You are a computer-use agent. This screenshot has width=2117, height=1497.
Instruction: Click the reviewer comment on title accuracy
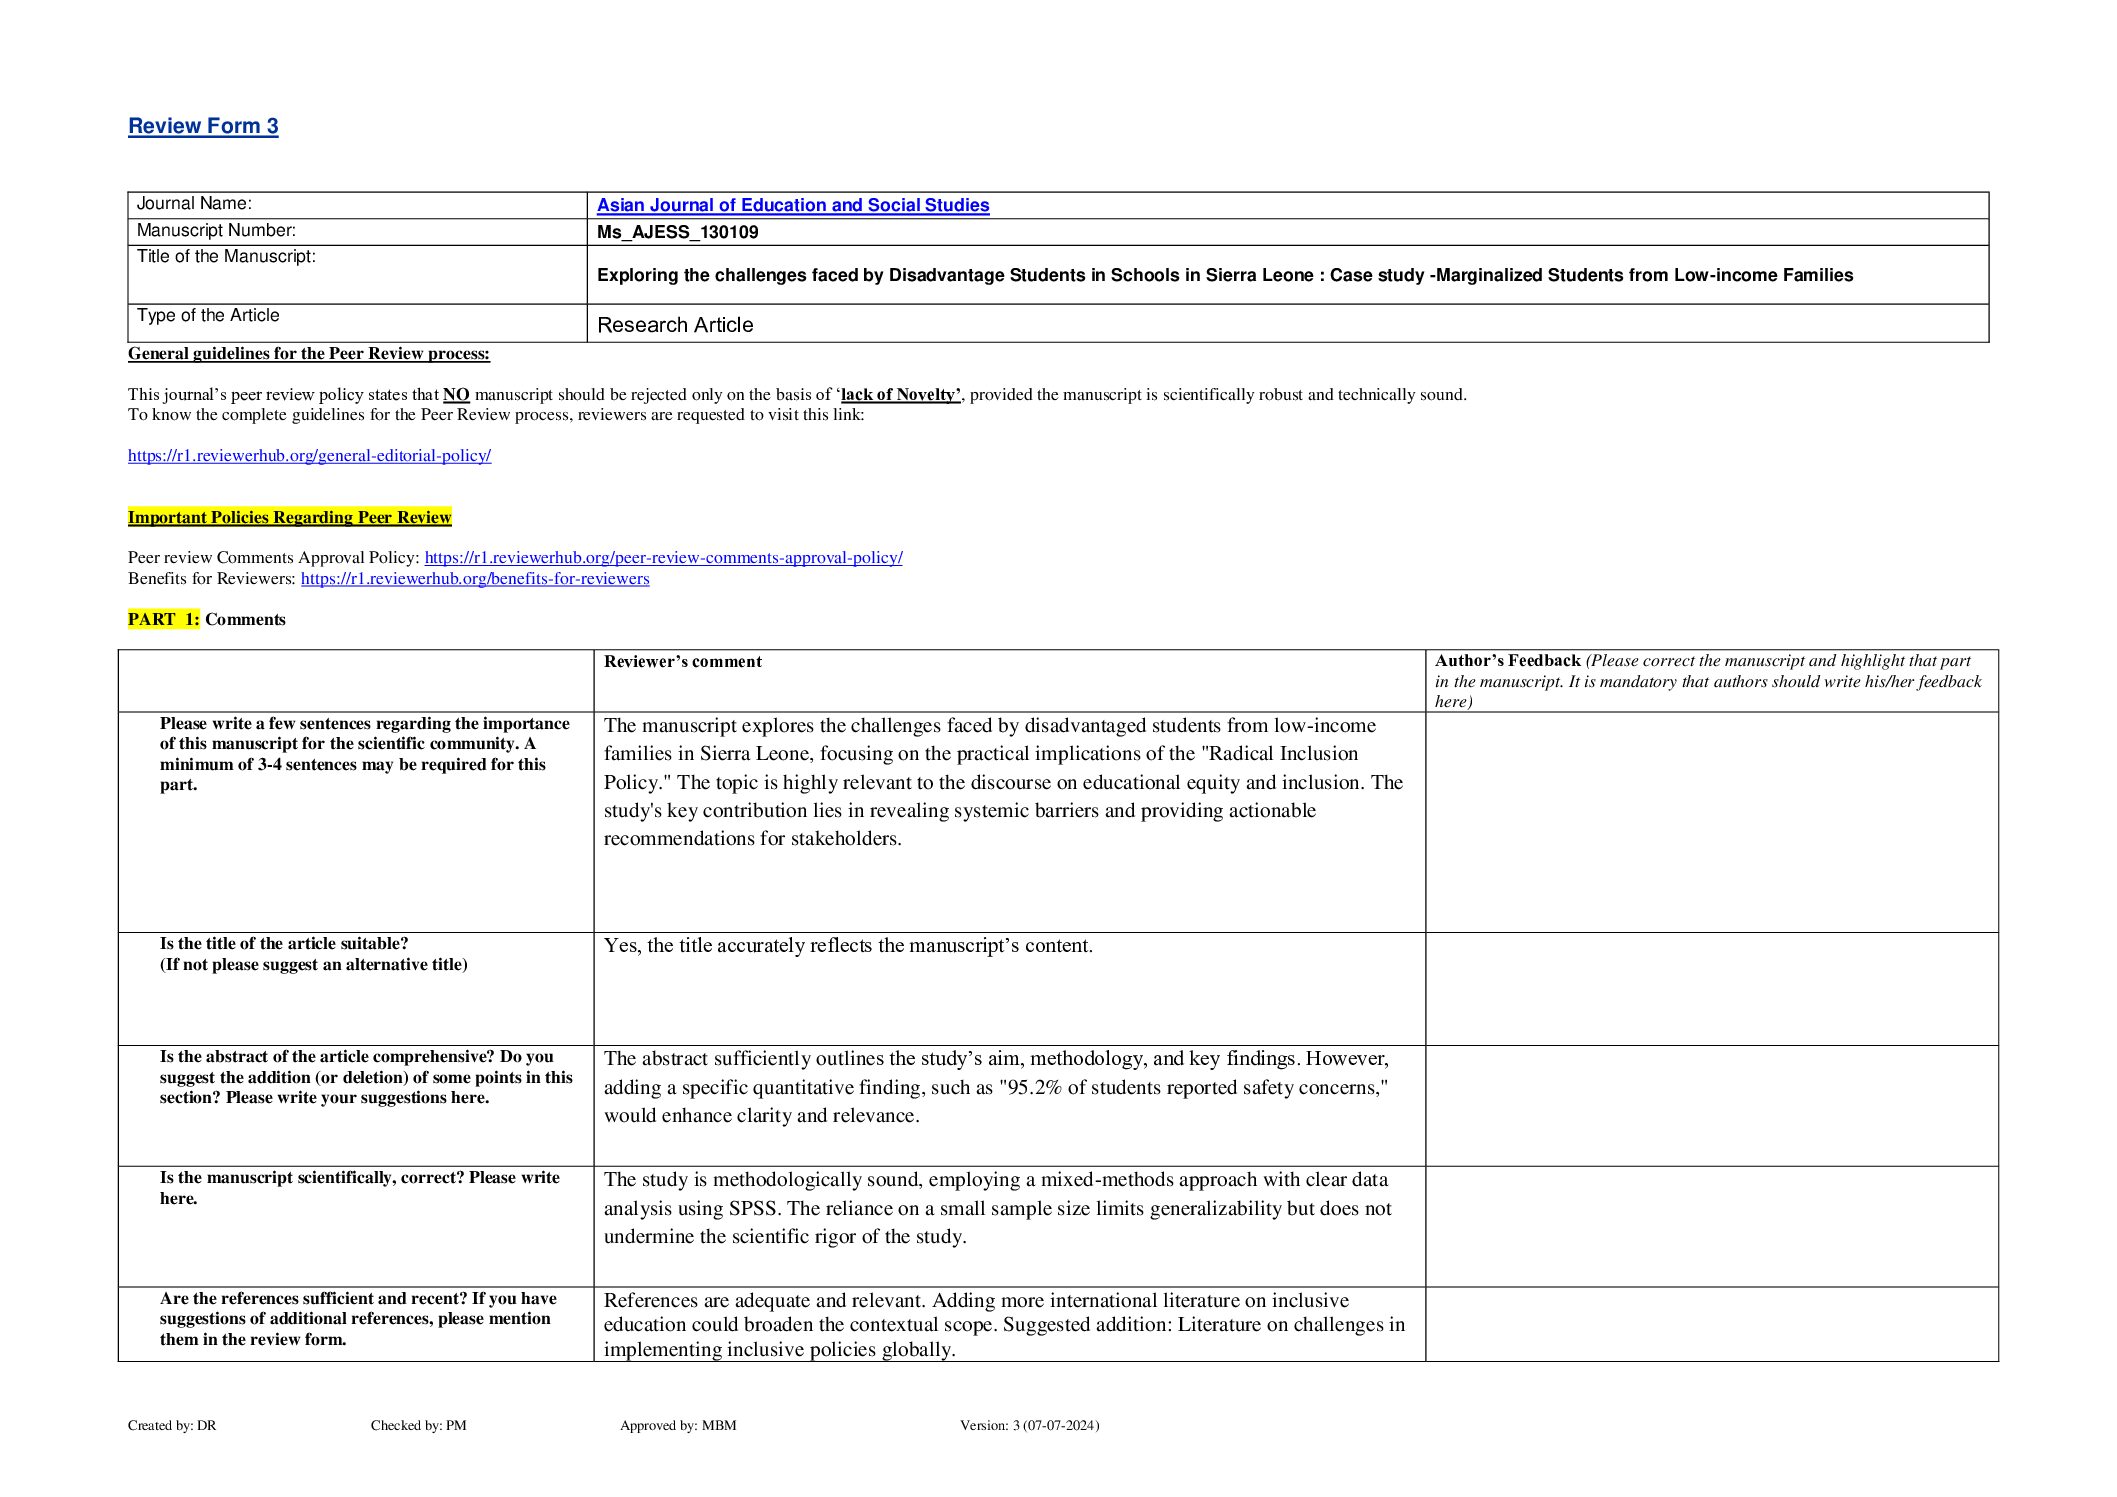848,945
